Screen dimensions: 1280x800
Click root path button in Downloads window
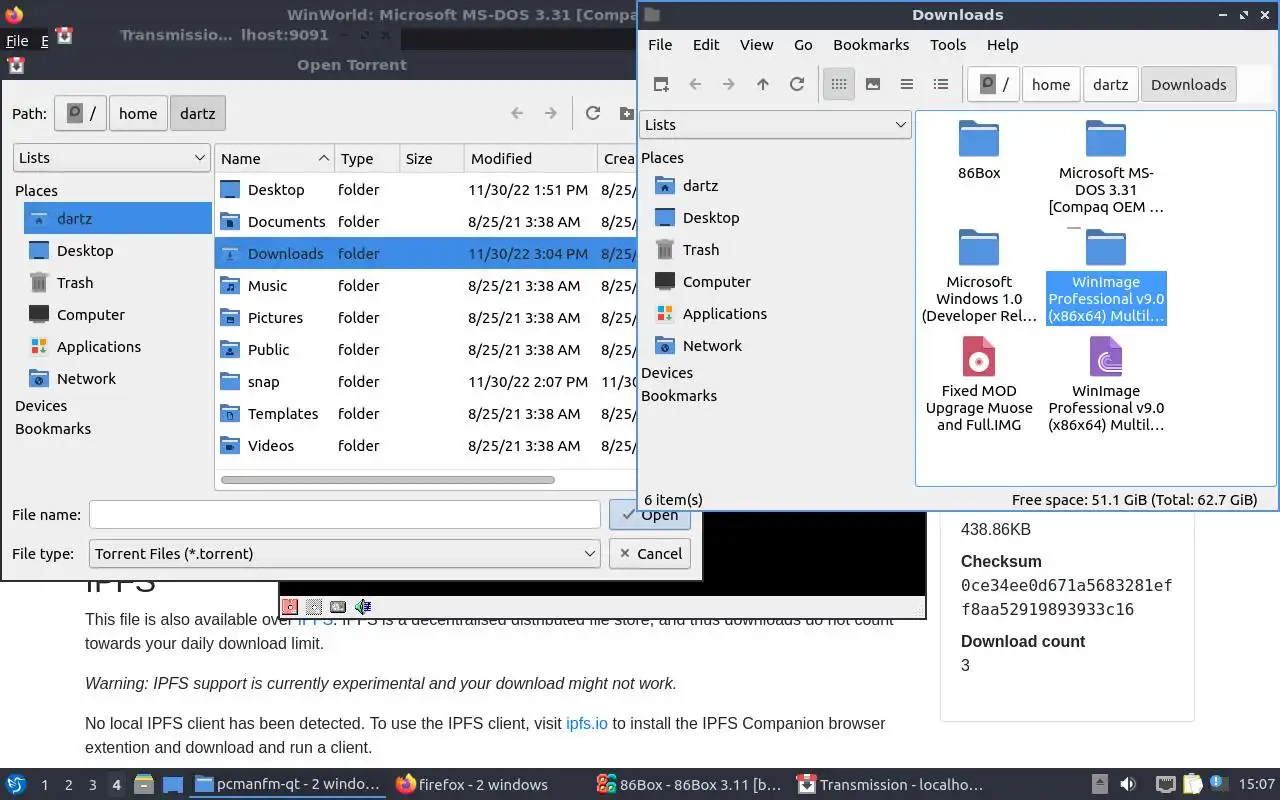[x=994, y=84]
